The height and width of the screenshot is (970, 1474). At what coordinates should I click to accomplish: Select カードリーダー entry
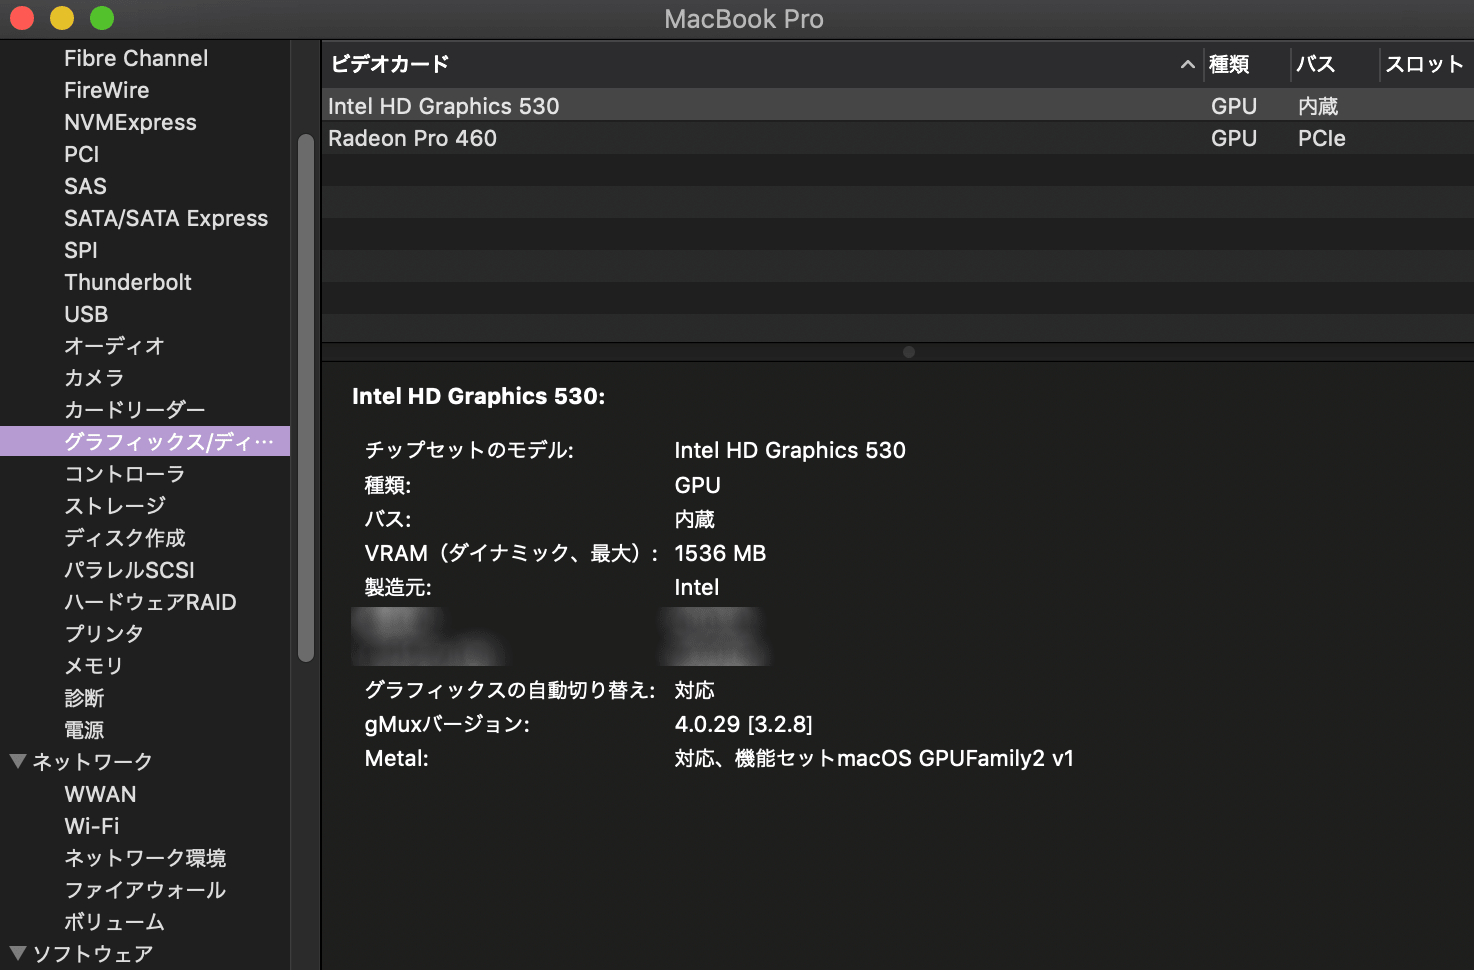[x=135, y=410]
